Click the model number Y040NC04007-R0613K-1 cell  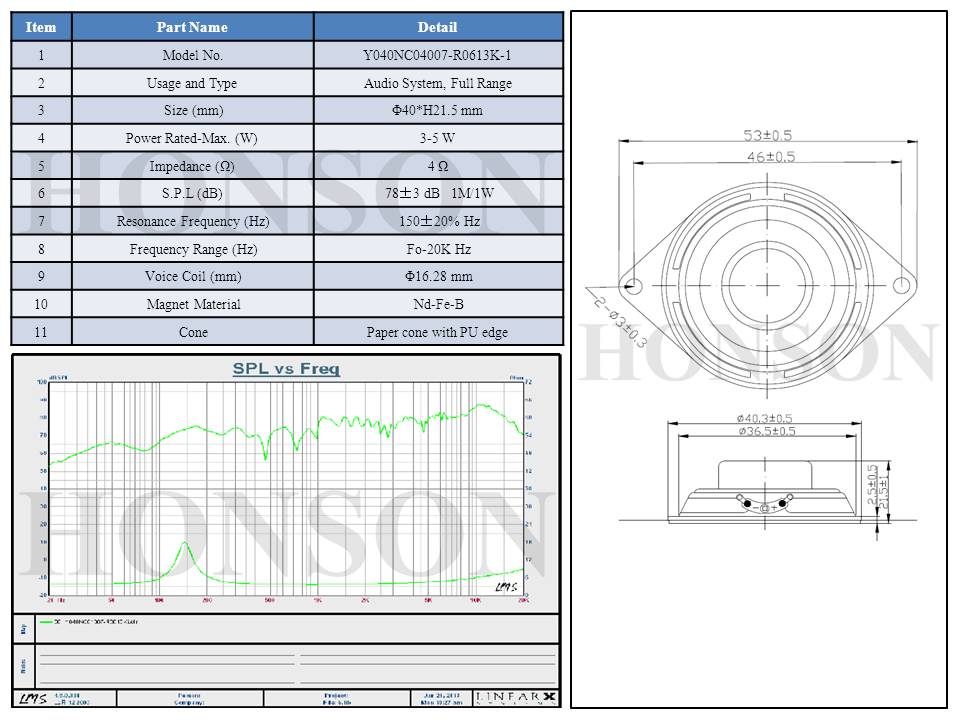[x=437, y=56]
